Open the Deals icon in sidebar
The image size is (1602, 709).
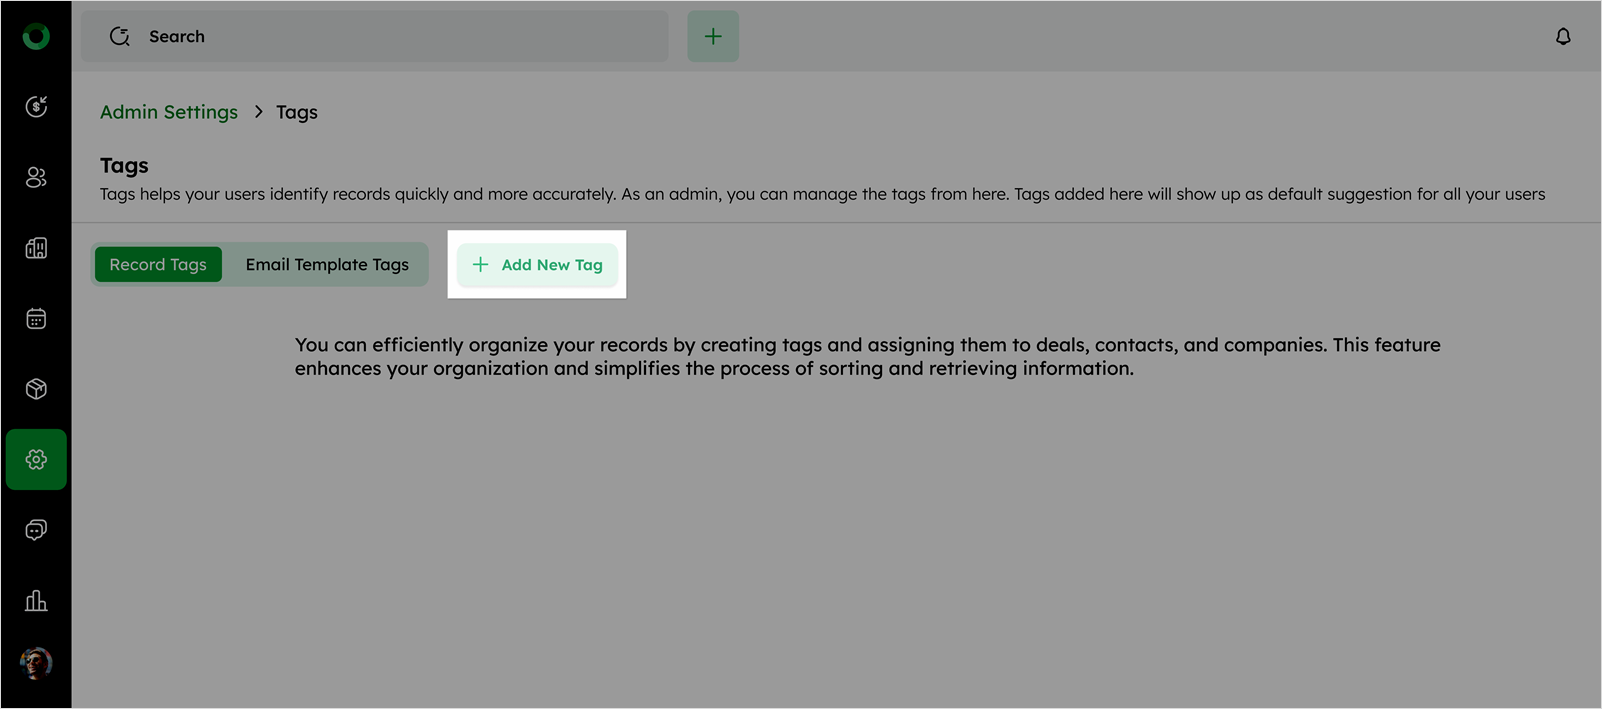(x=36, y=107)
